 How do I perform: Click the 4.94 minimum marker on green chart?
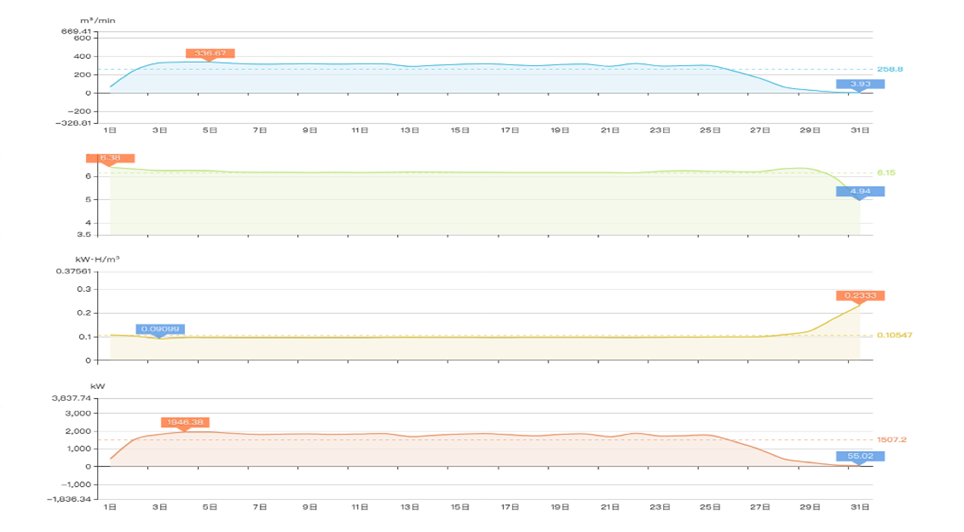(860, 191)
